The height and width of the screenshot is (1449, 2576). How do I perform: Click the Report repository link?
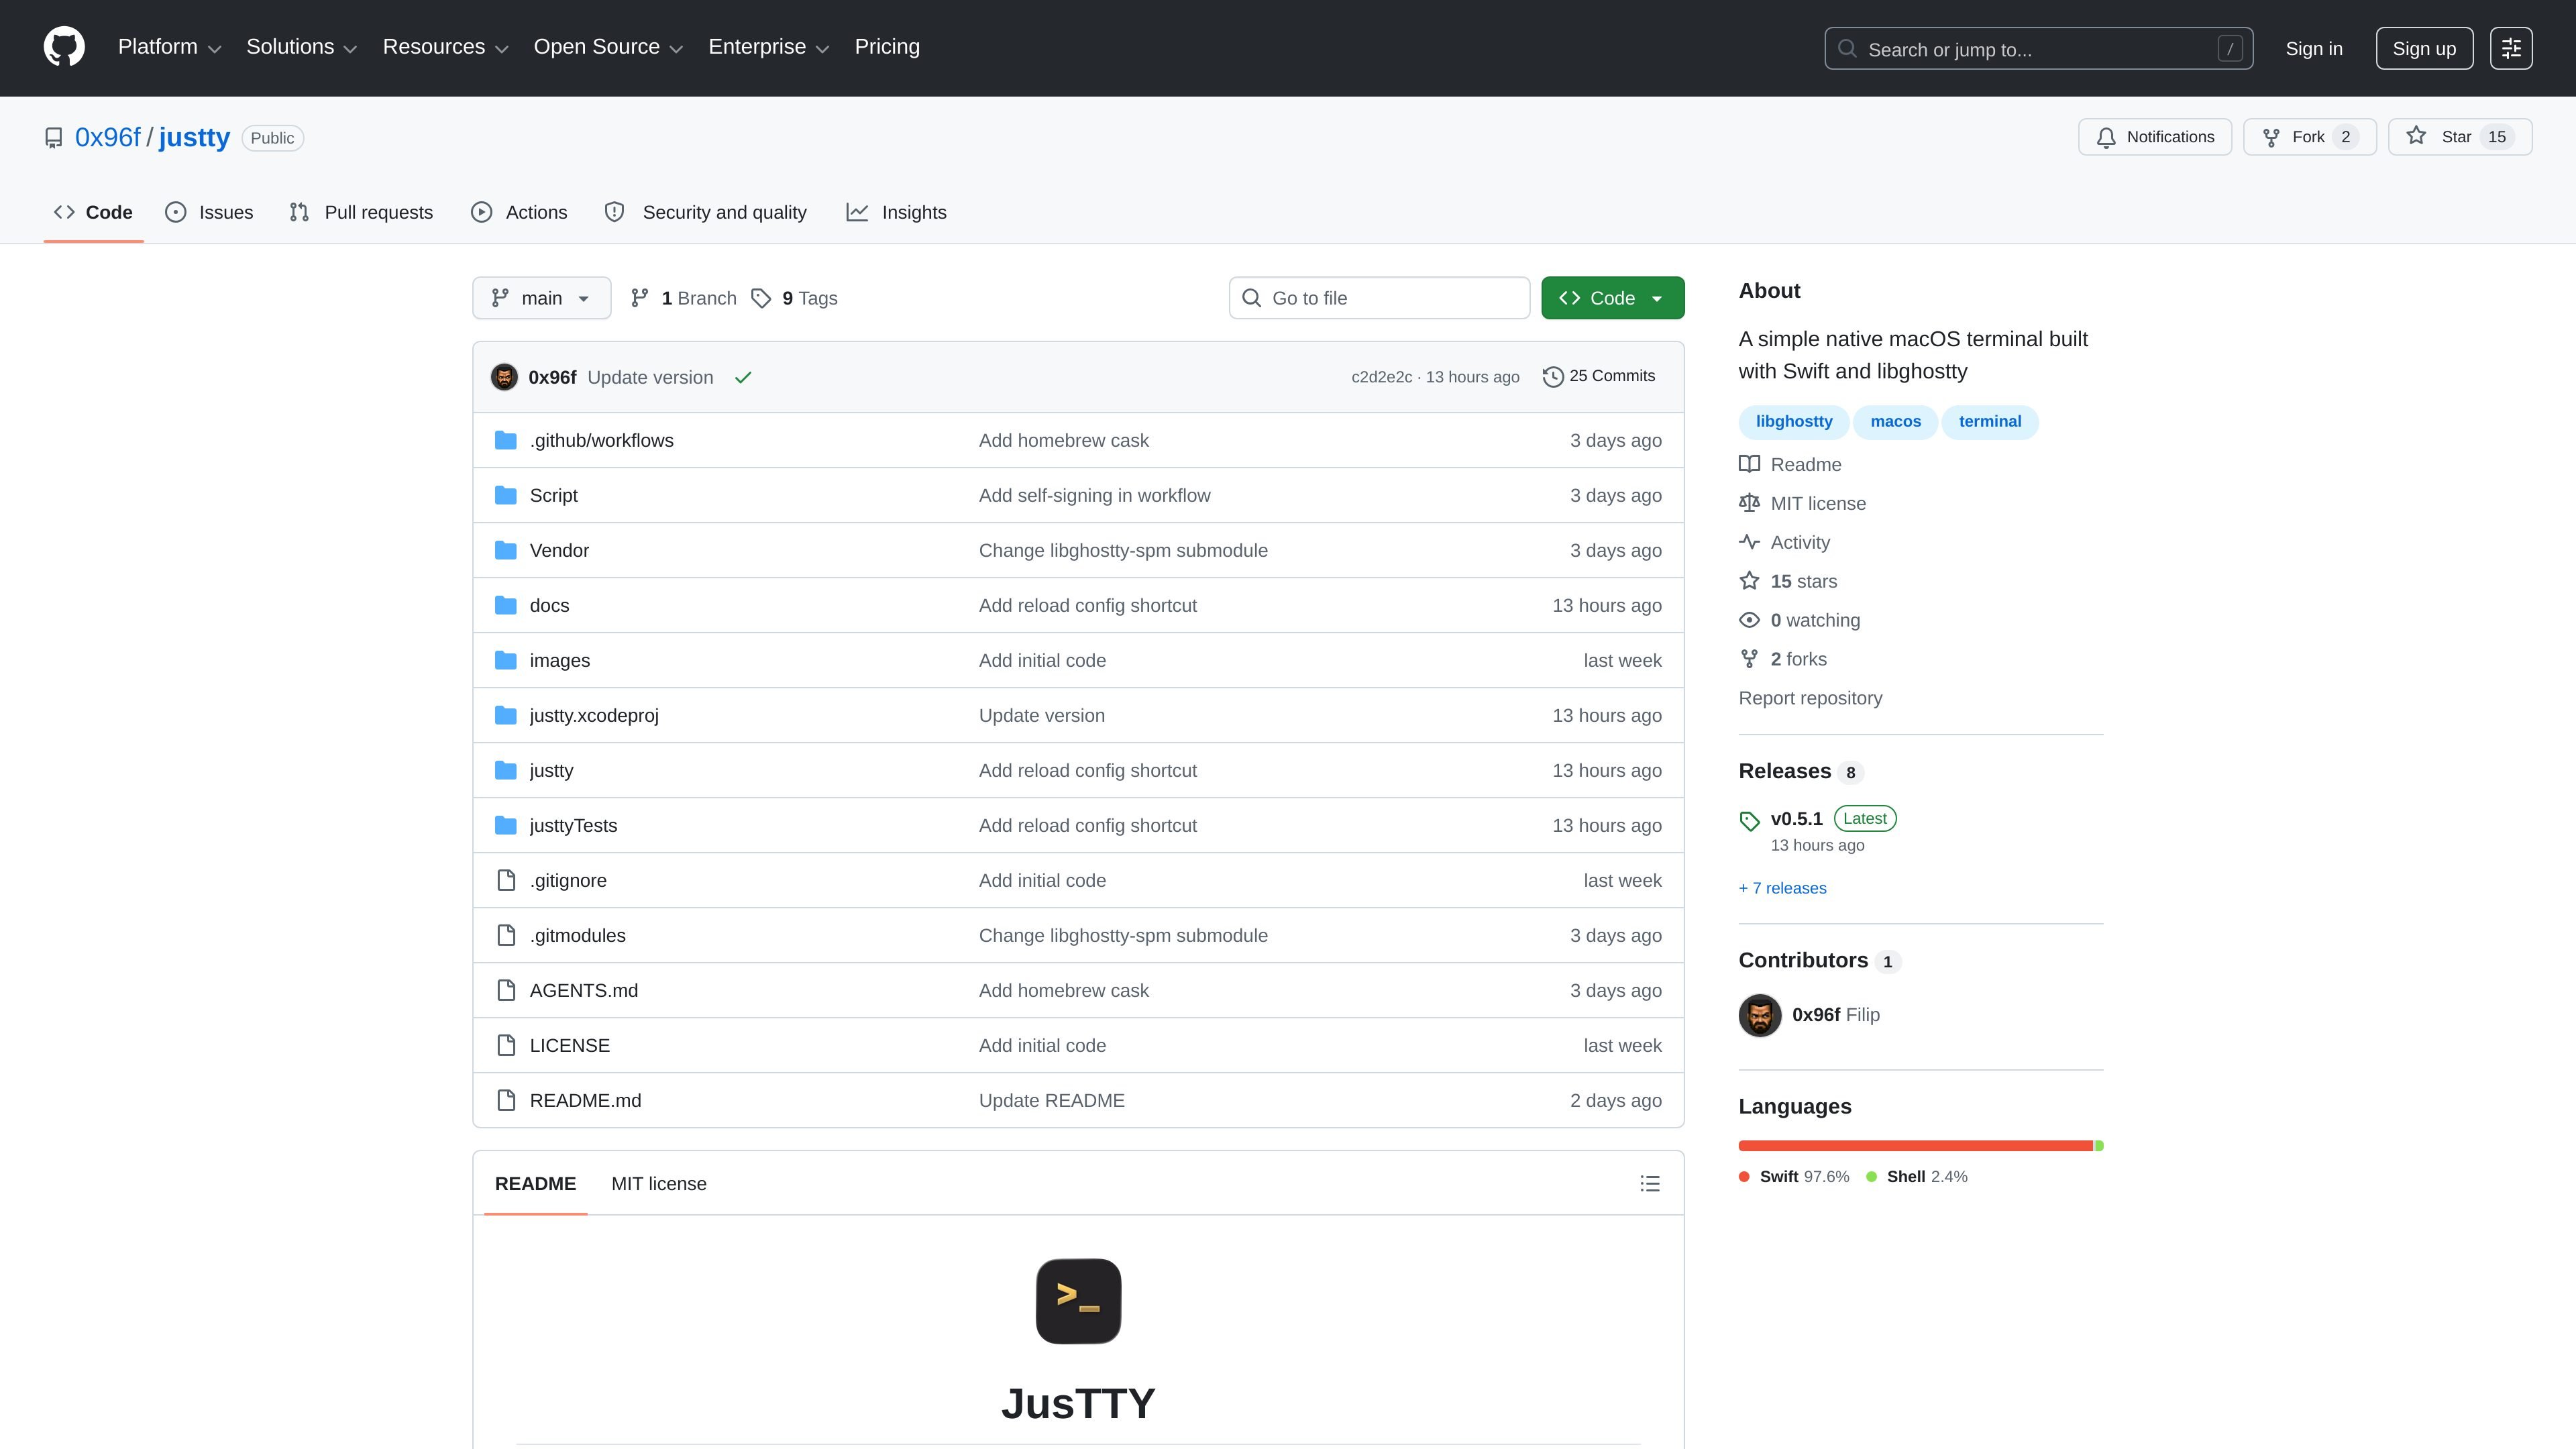point(1810,698)
